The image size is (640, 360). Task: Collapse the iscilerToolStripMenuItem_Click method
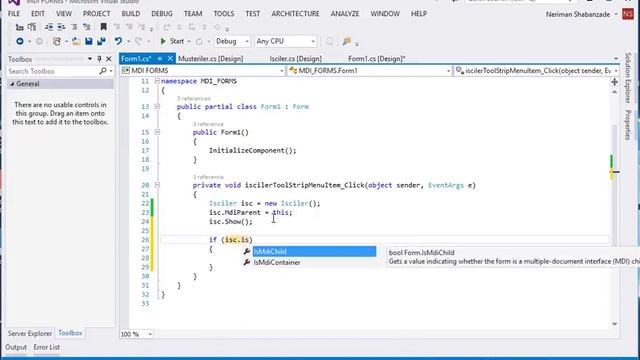point(157,185)
